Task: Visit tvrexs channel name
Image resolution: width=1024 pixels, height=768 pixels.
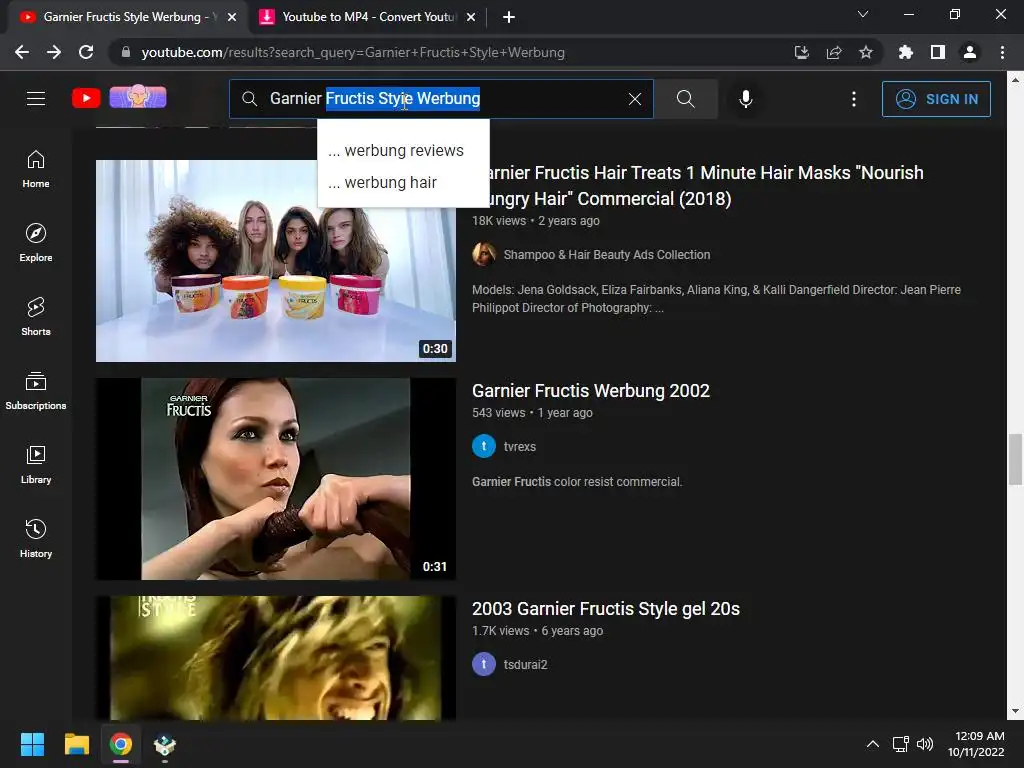Action: tap(520, 447)
